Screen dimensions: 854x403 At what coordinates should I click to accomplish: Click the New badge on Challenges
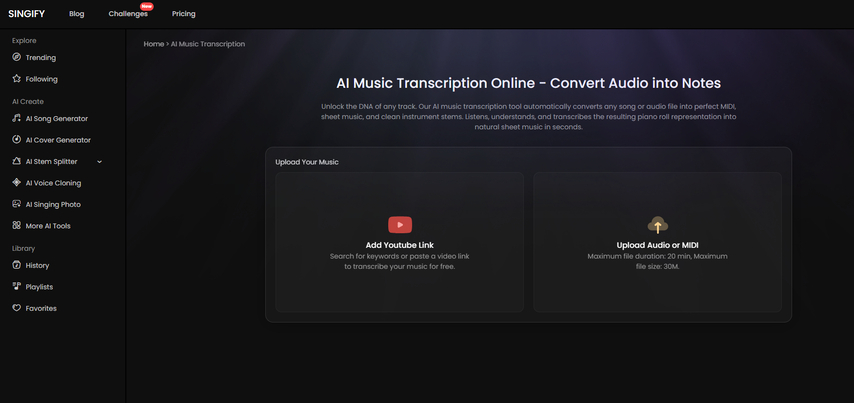click(x=146, y=6)
